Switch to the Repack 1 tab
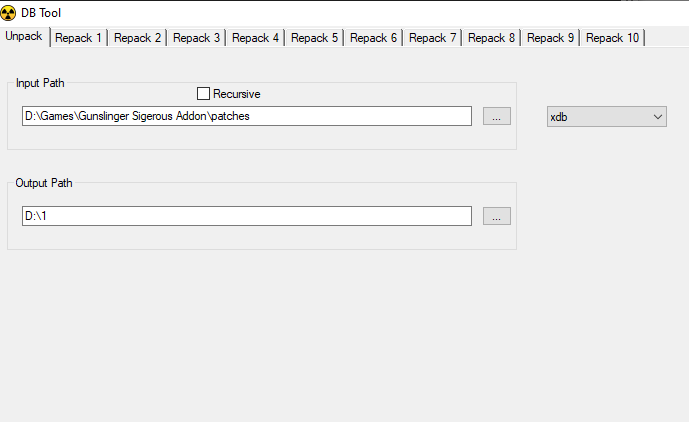The width and height of the screenshot is (689, 422). click(x=79, y=38)
